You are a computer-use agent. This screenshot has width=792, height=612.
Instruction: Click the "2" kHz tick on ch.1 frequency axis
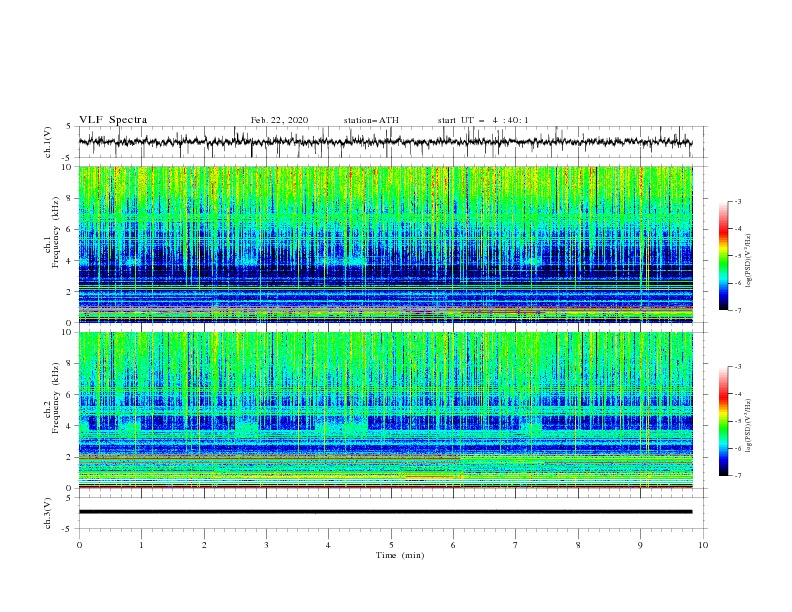pyautogui.click(x=69, y=292)
